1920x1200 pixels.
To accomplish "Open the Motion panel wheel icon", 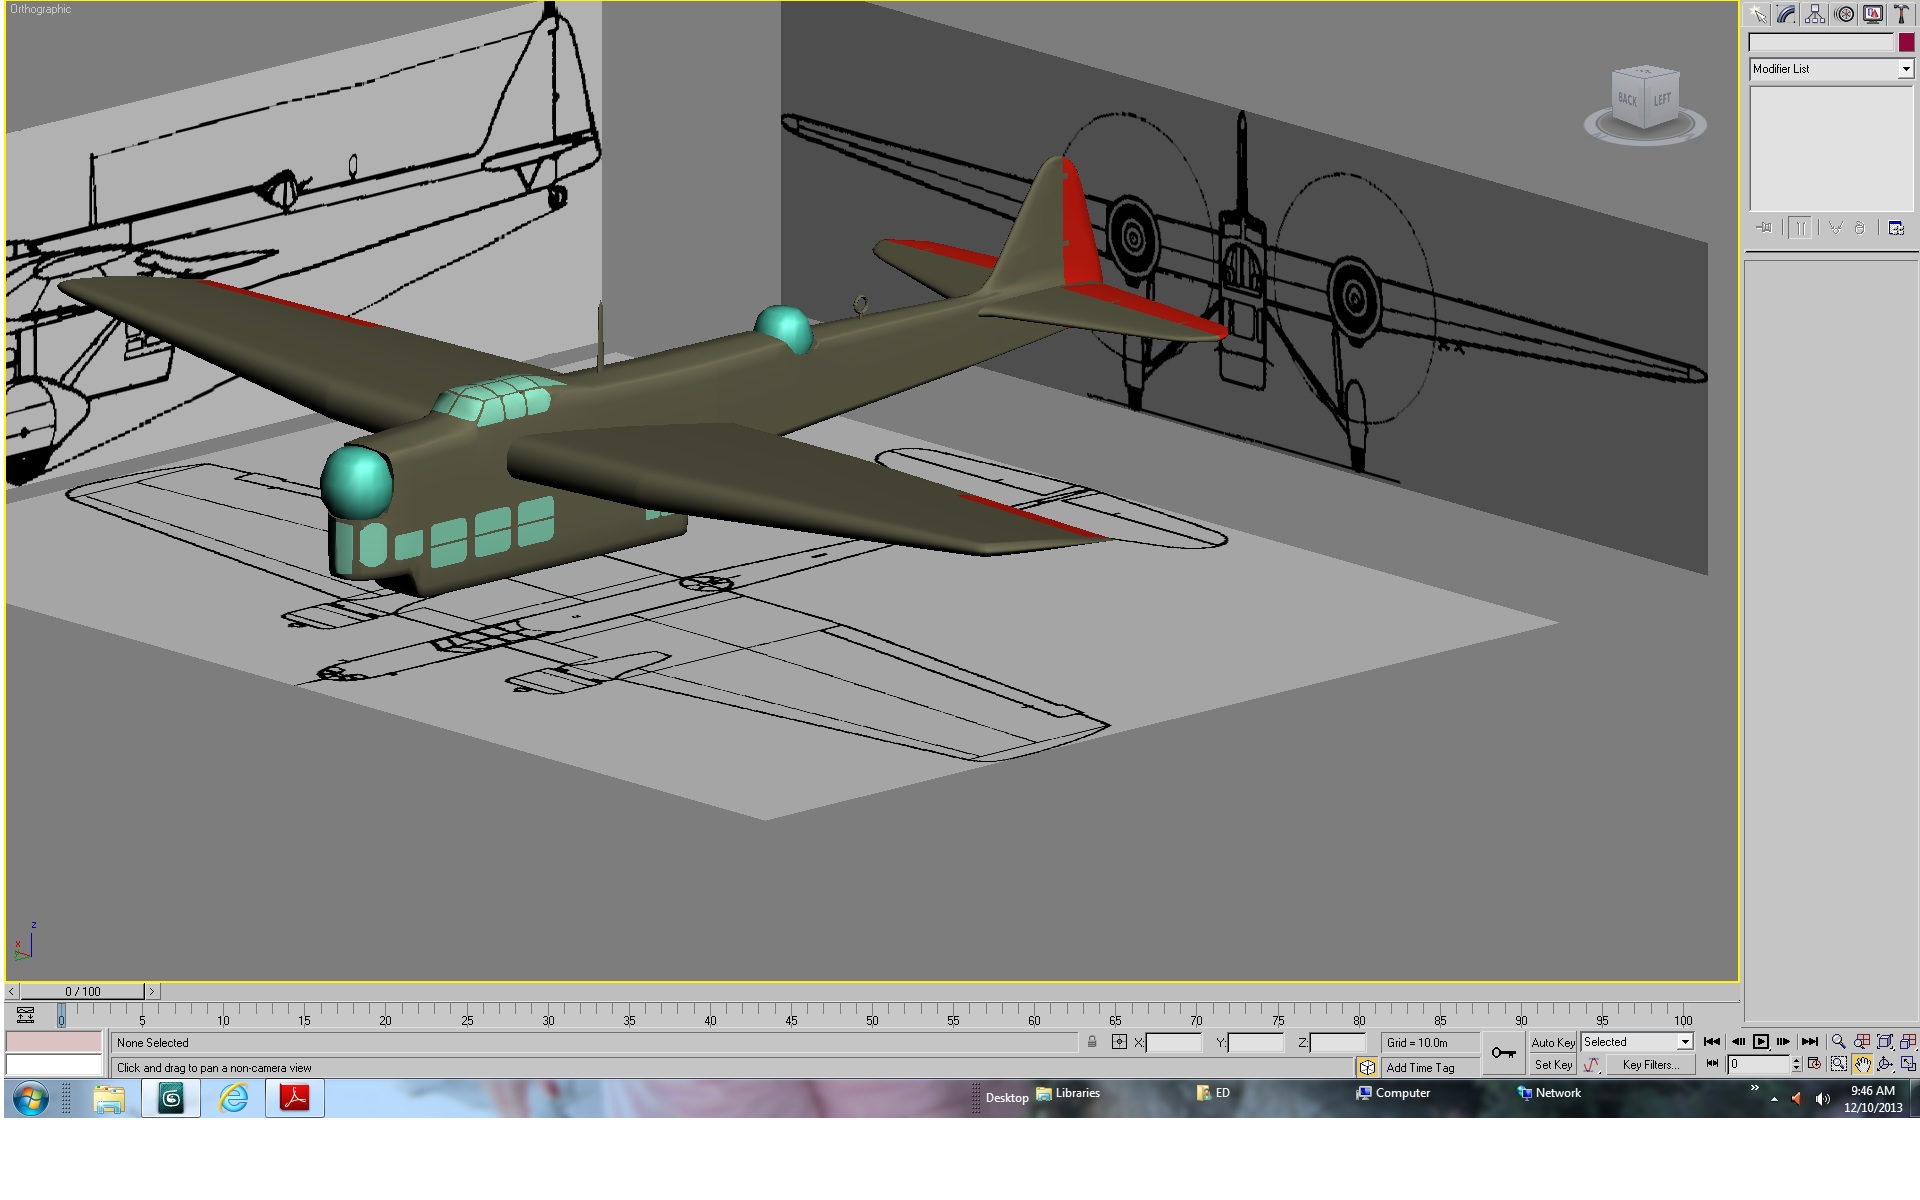I will (1844, 14).
